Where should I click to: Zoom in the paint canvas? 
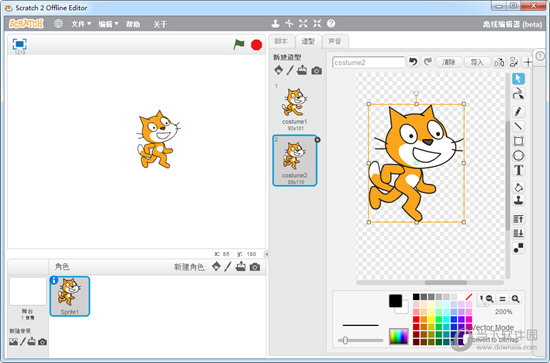pos(515,299)
